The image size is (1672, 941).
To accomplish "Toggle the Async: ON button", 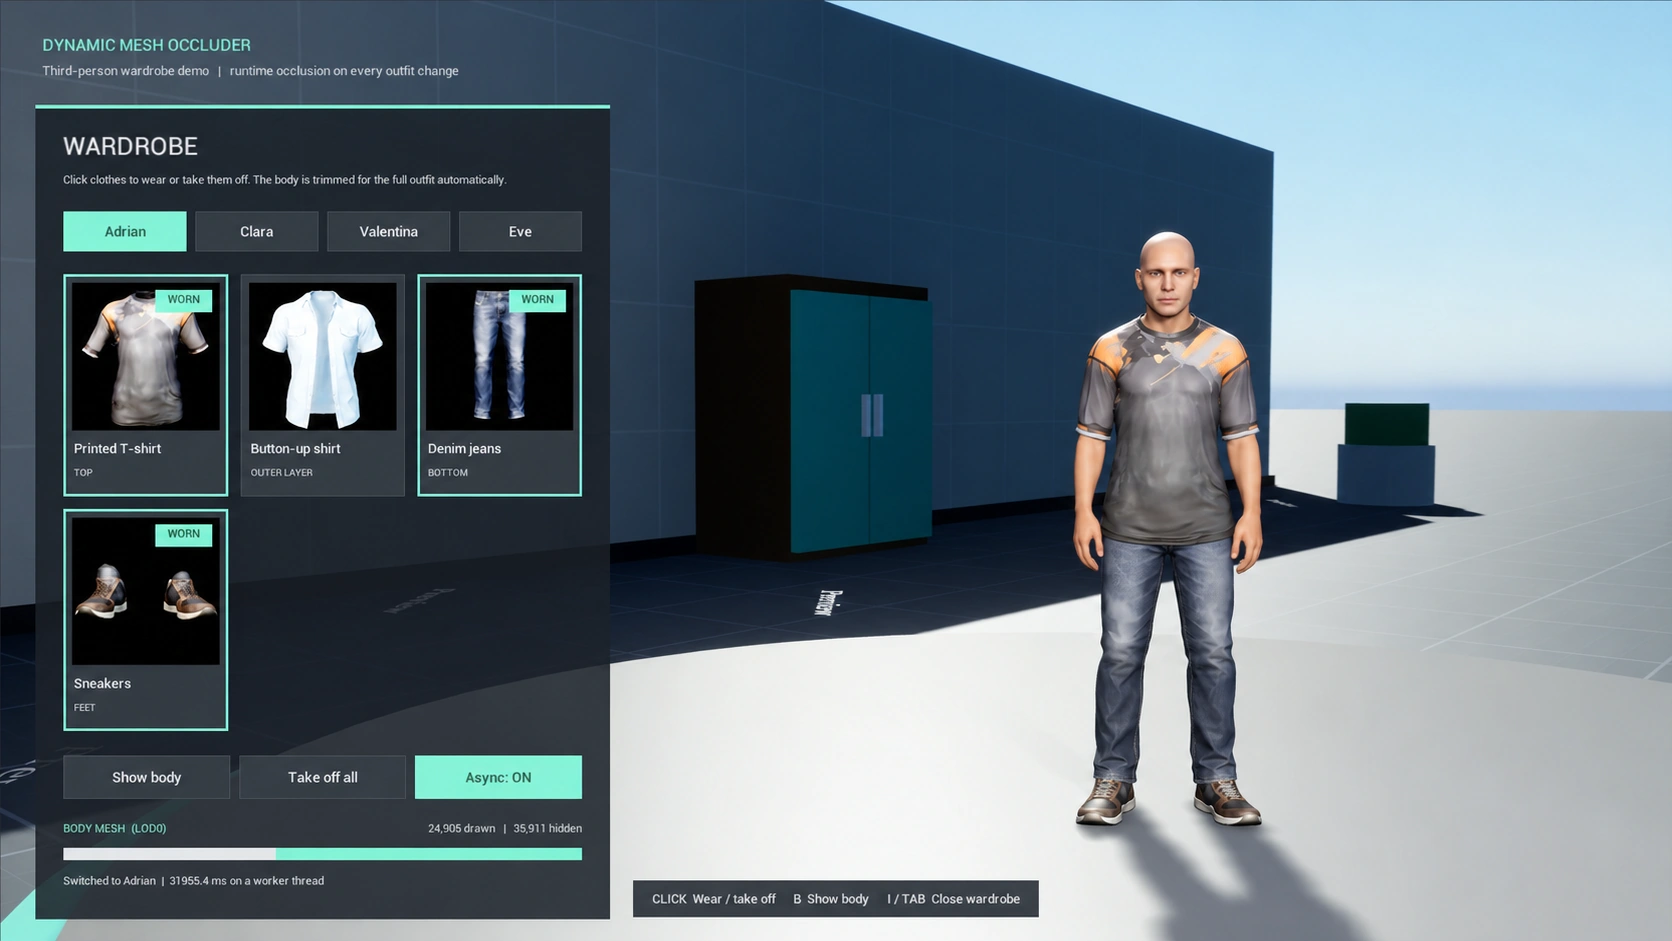I will click(x=498, y=777).
